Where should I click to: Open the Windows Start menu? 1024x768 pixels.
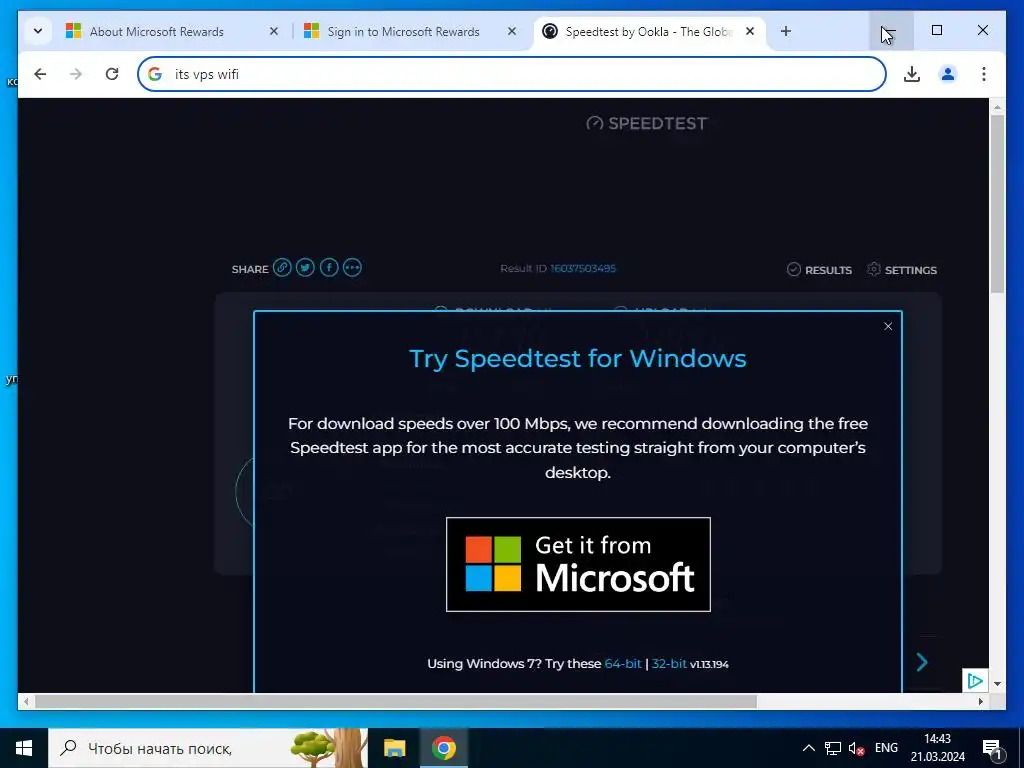(24, 748)
